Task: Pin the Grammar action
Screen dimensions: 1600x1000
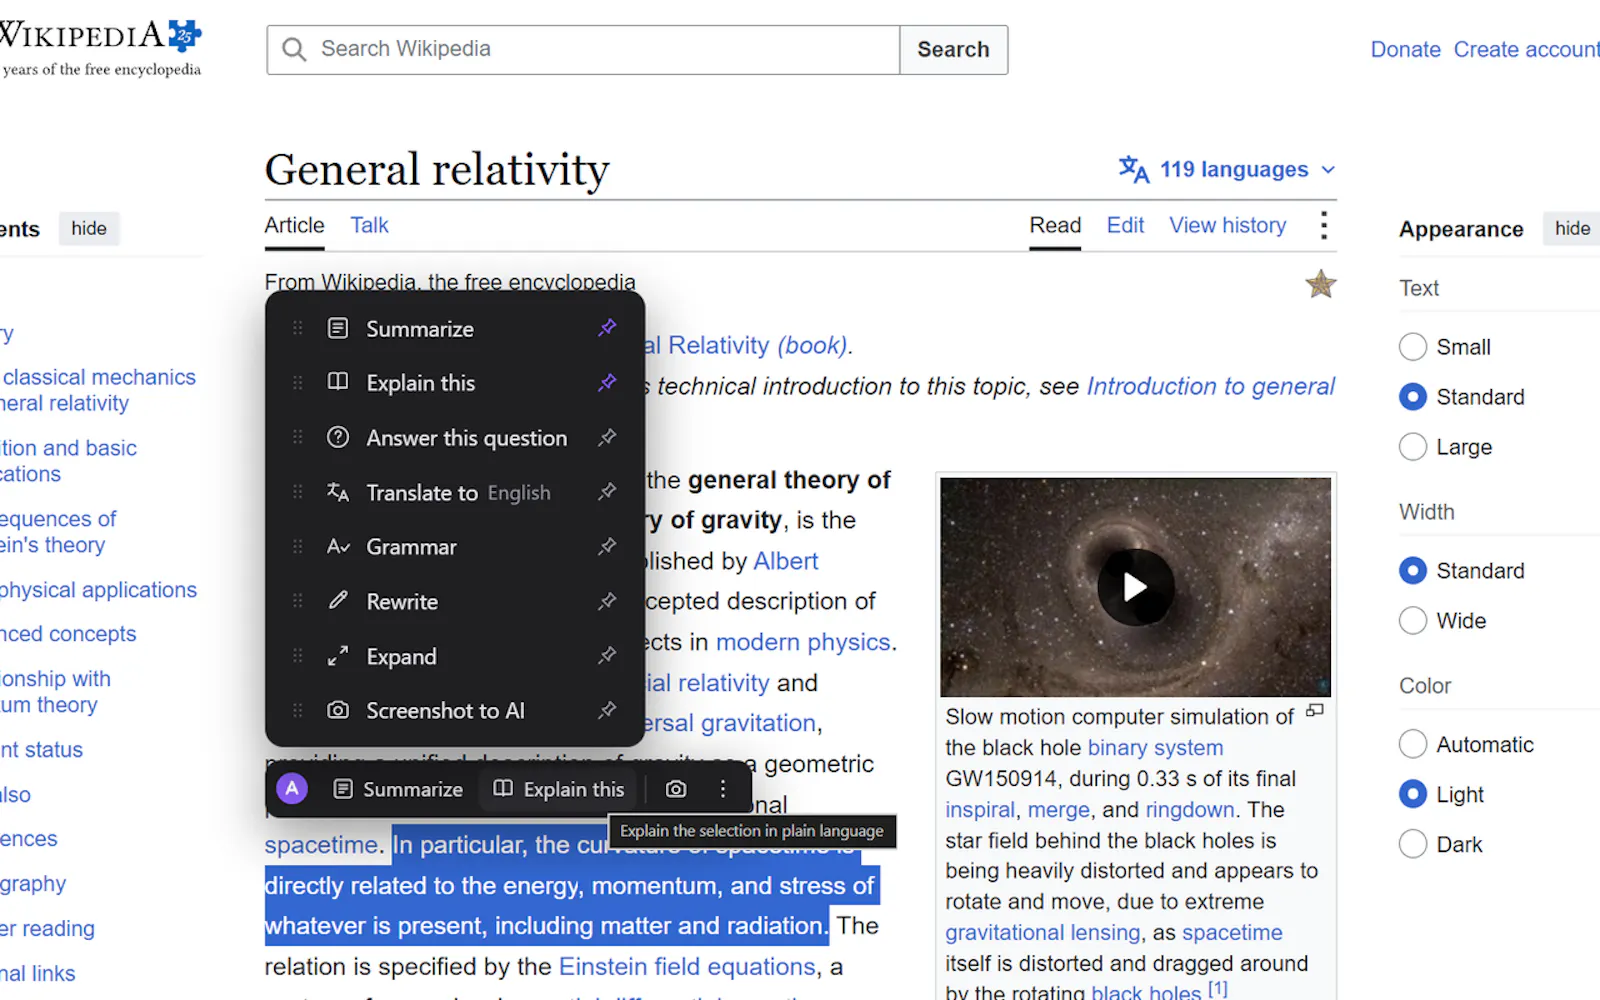Action: tap(607, 546)
